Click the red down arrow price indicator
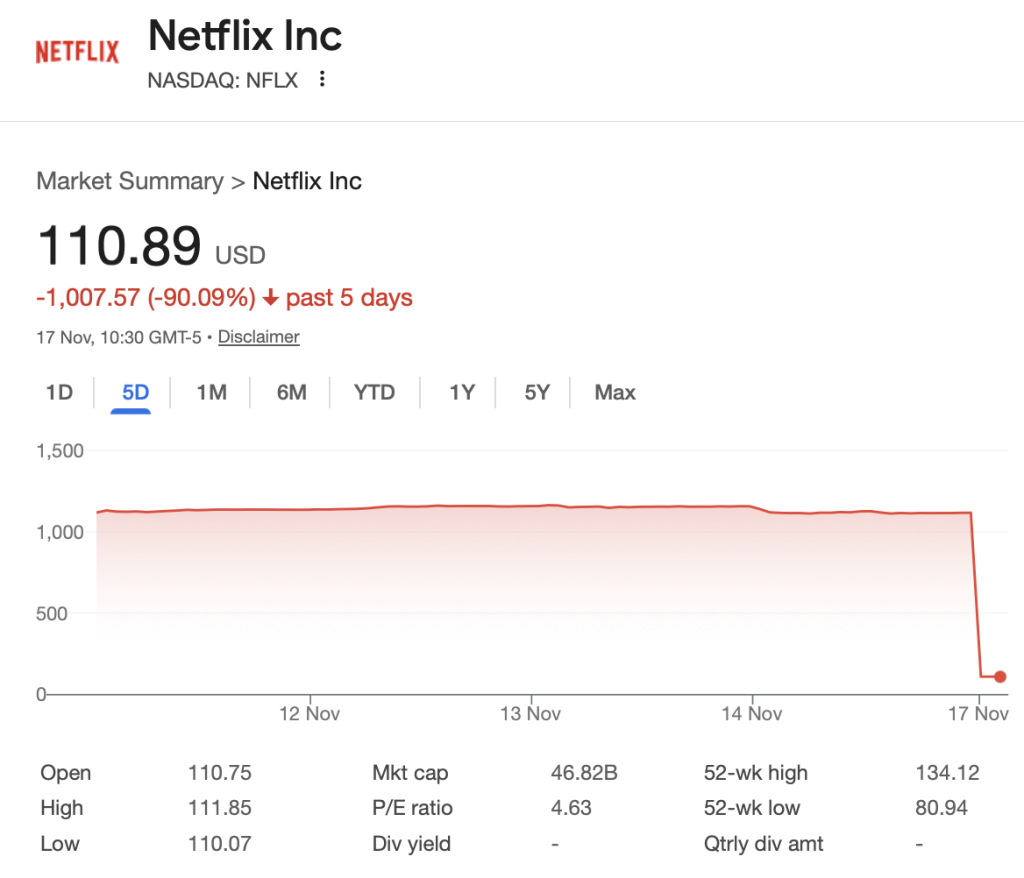1024x878 pixels. (270, 298)
